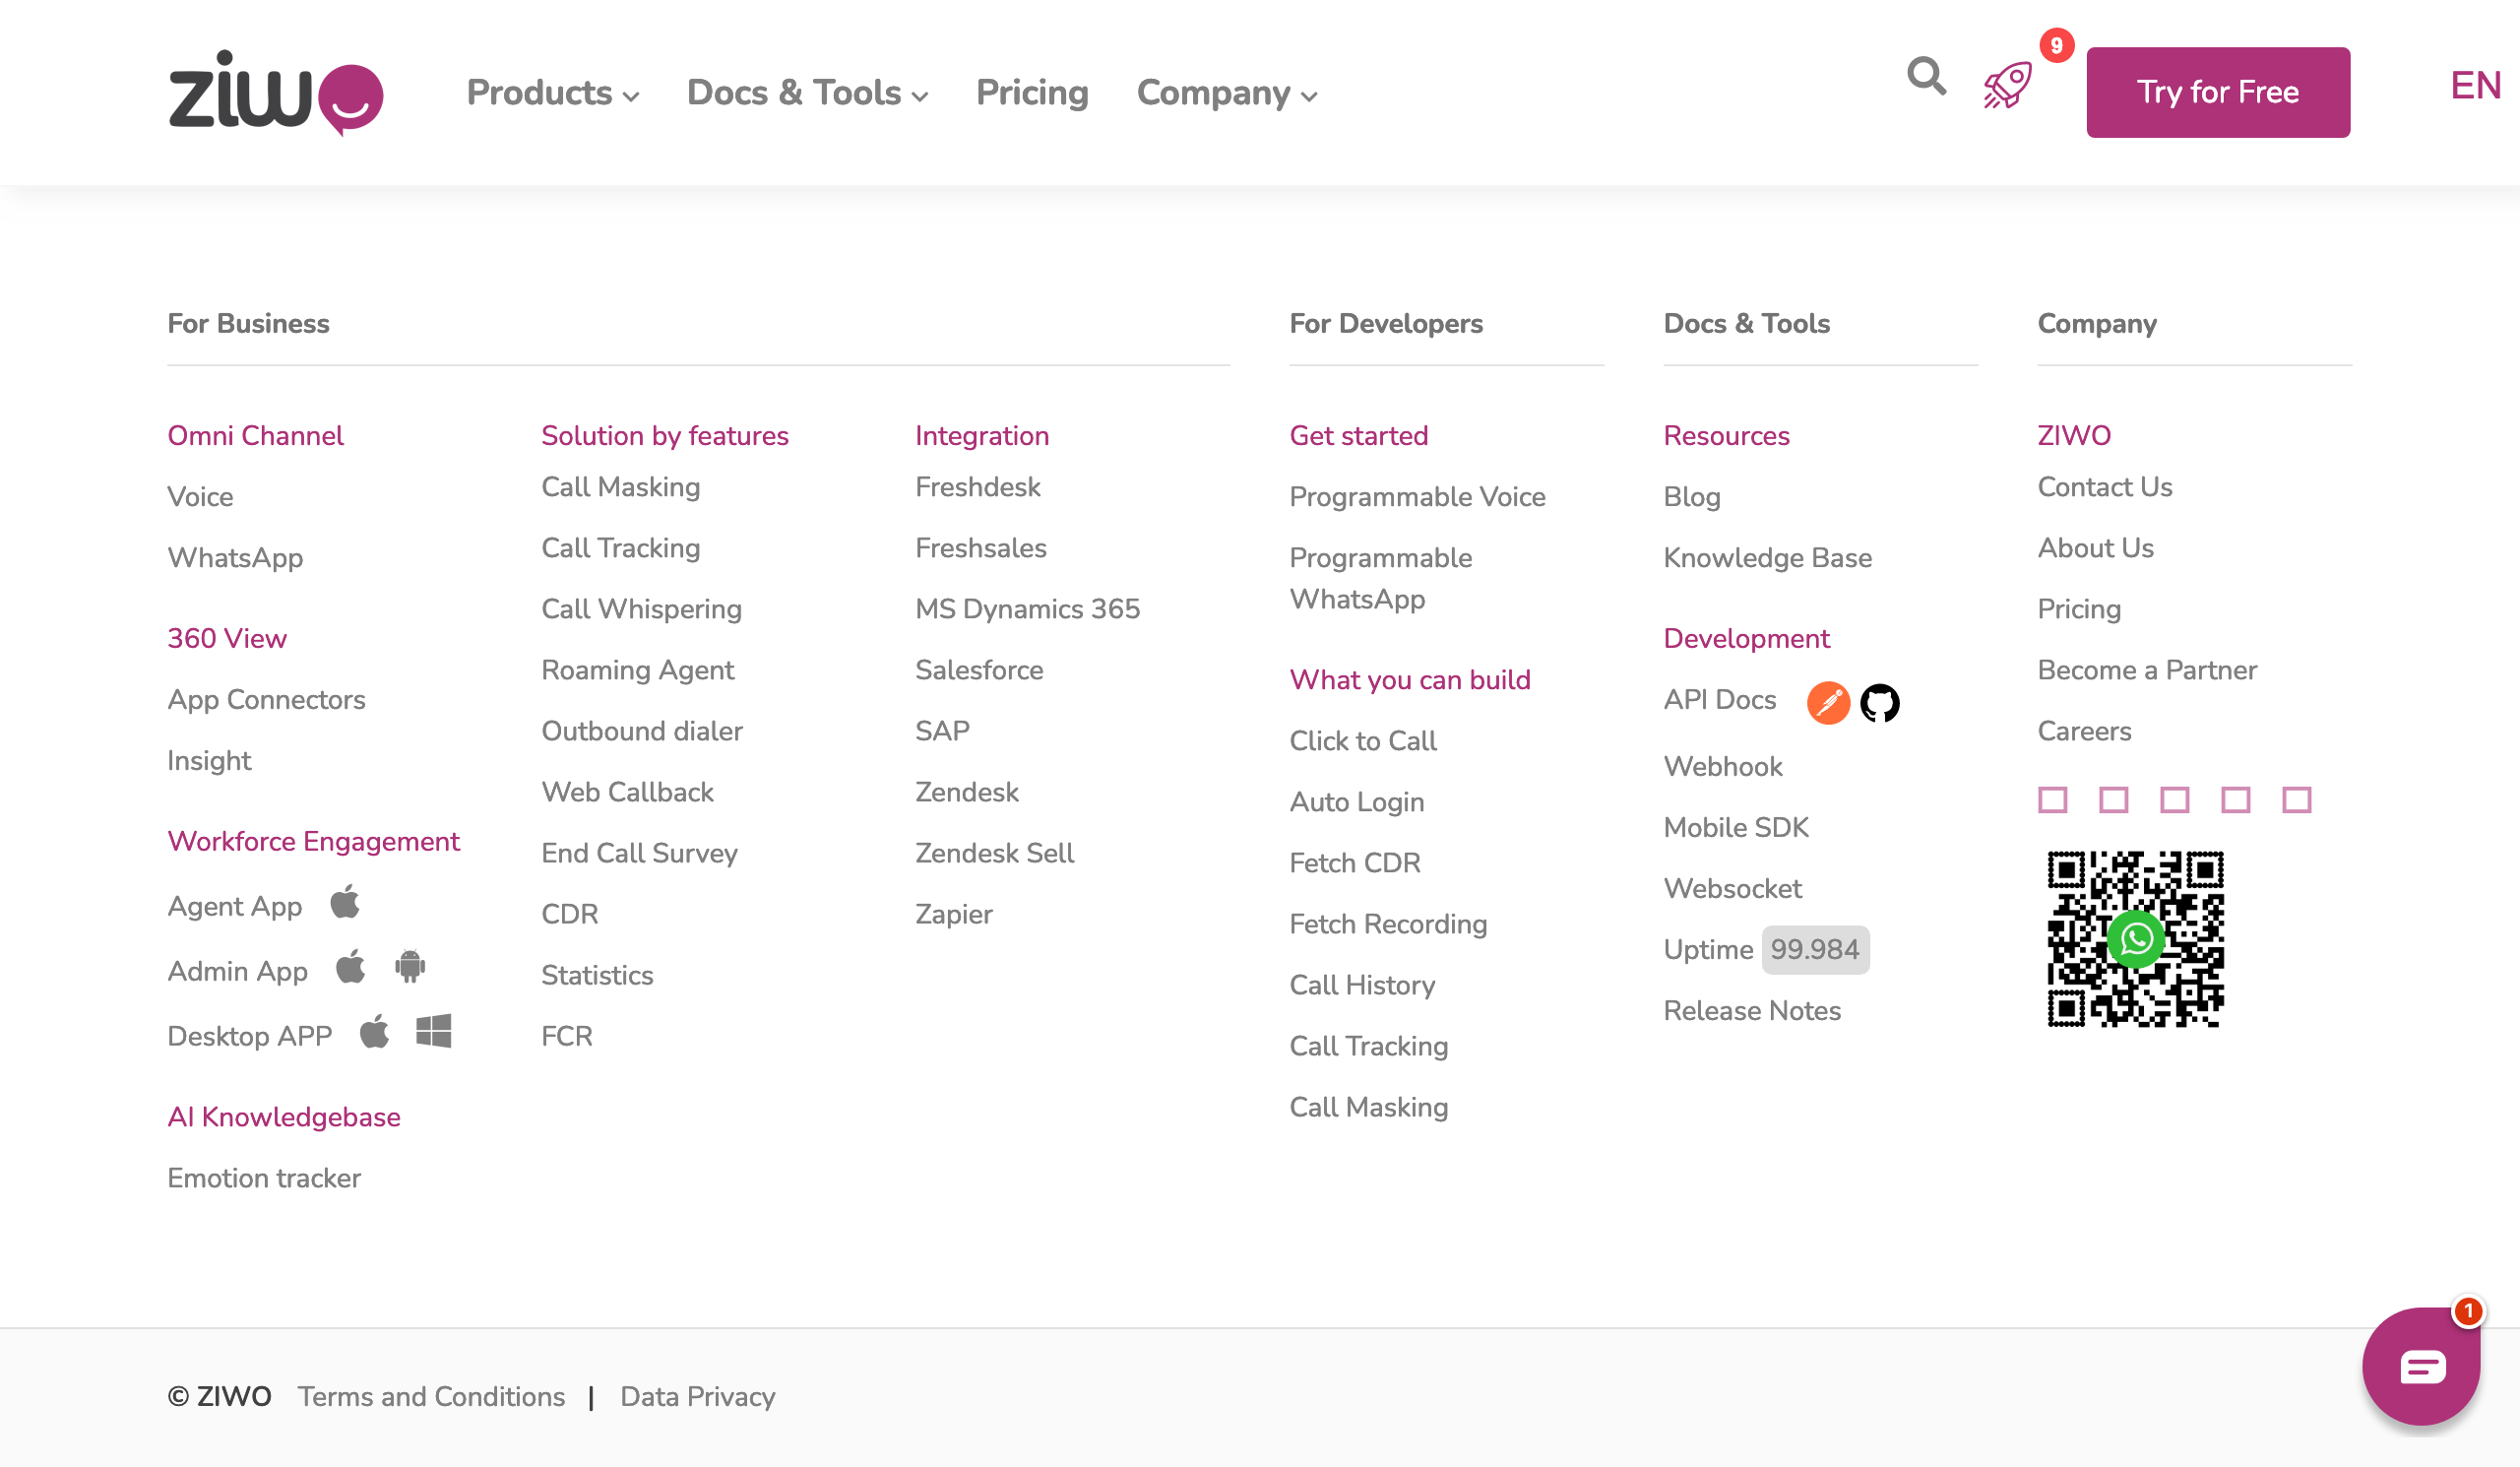Open the Release Notes link

pos(1752,1011)
